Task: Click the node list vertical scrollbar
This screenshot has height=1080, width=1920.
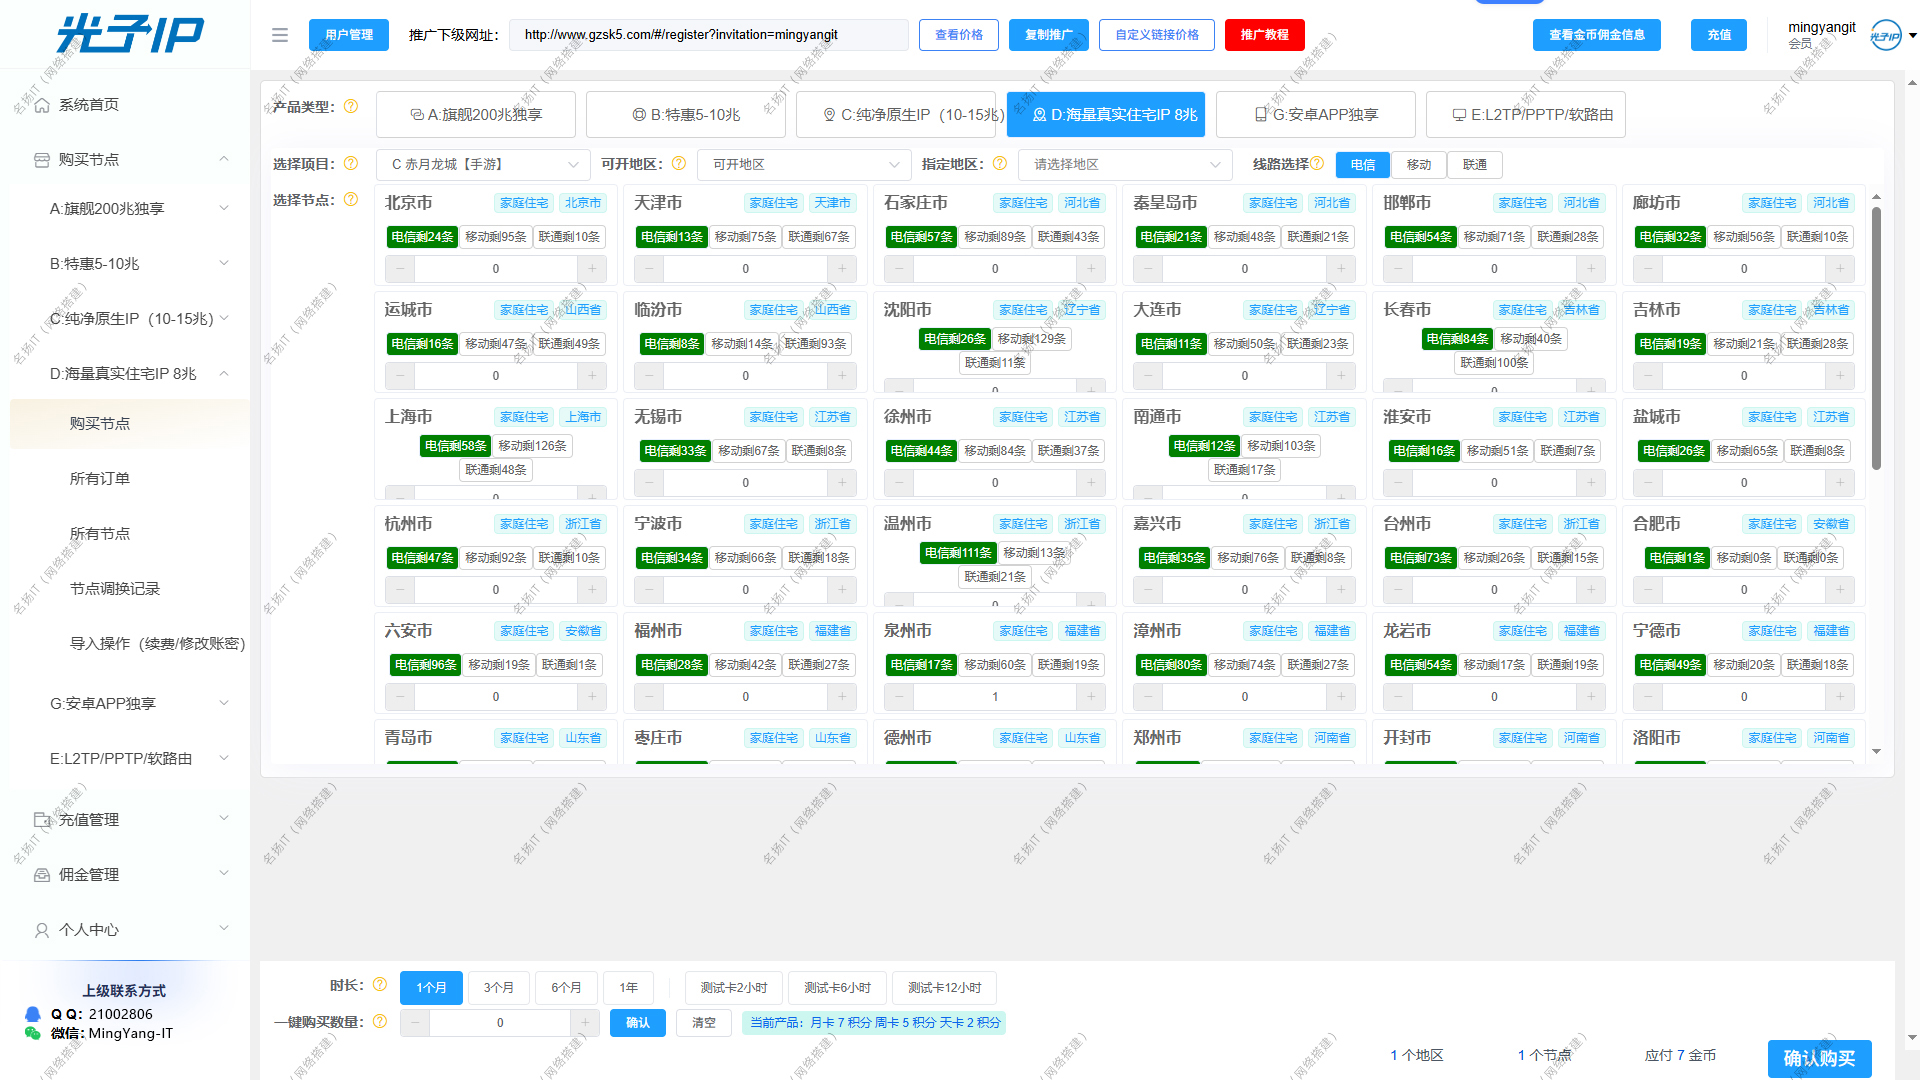Action: tap(1876, 340)
